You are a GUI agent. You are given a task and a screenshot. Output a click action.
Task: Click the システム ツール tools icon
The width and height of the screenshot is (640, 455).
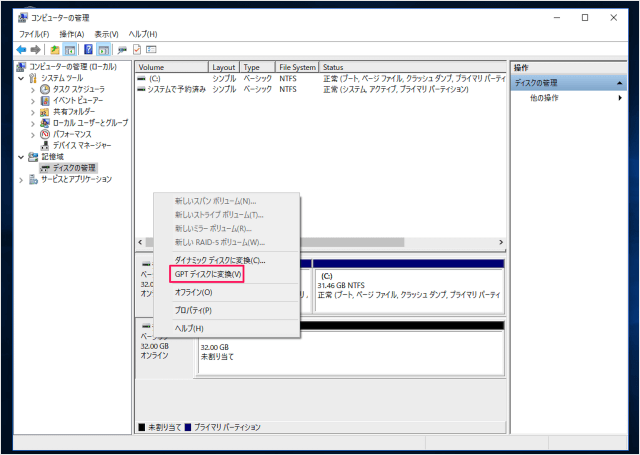33,78
